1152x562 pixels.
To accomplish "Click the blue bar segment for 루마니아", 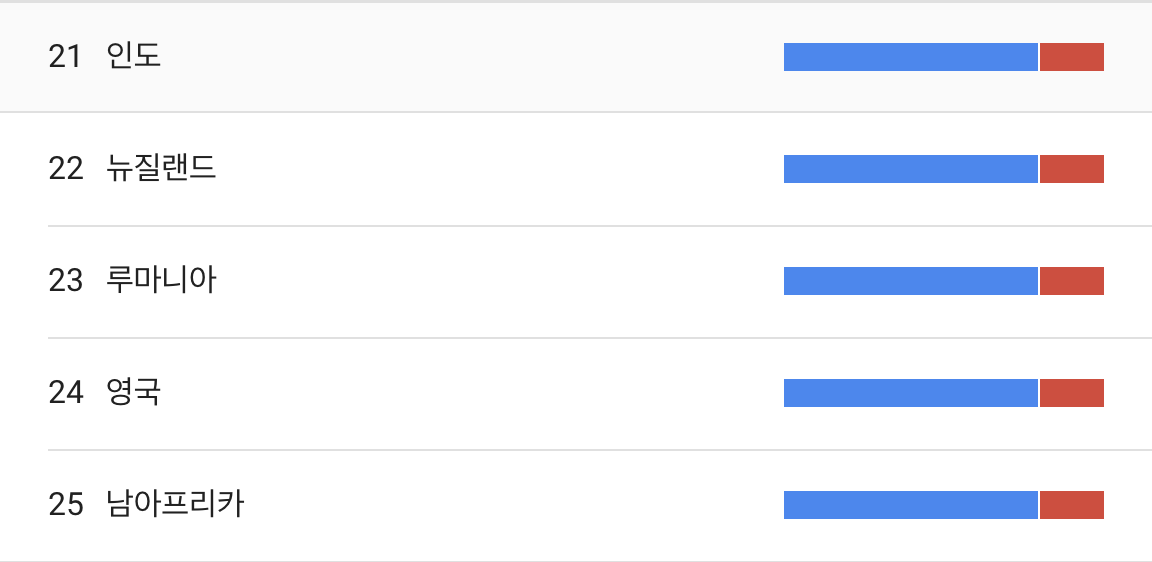I will click(911, 281).
